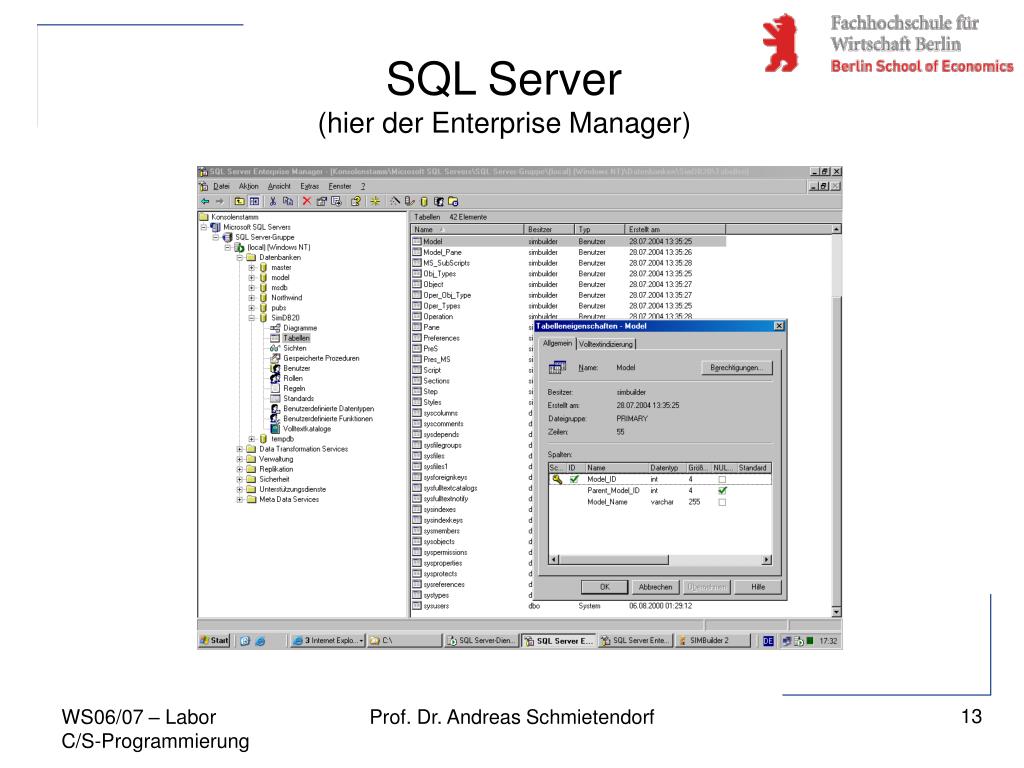Expand the msdb database node
This screenshot has height=768, width=1024.
(x=251, y=287)
